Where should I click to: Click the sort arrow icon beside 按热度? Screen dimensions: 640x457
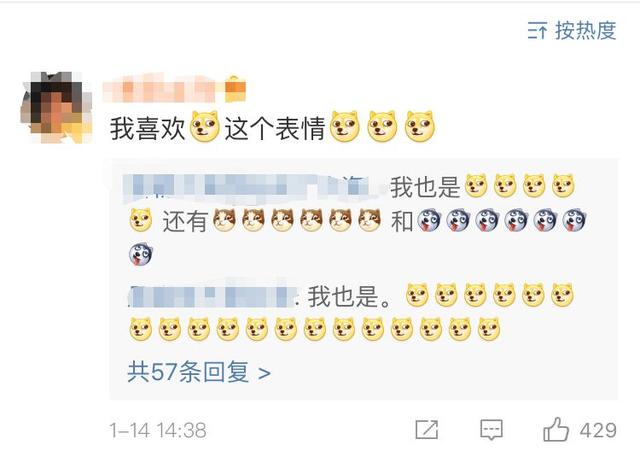tap(537, 31)
